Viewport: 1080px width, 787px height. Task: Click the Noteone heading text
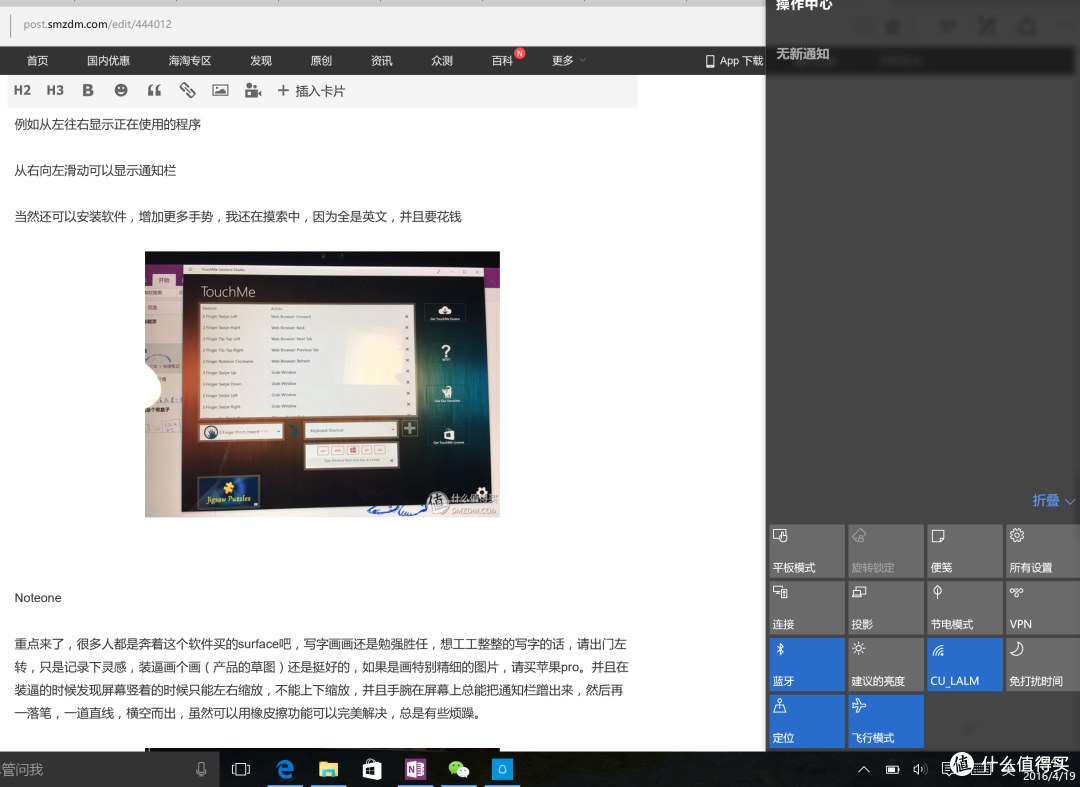[38, 598]
